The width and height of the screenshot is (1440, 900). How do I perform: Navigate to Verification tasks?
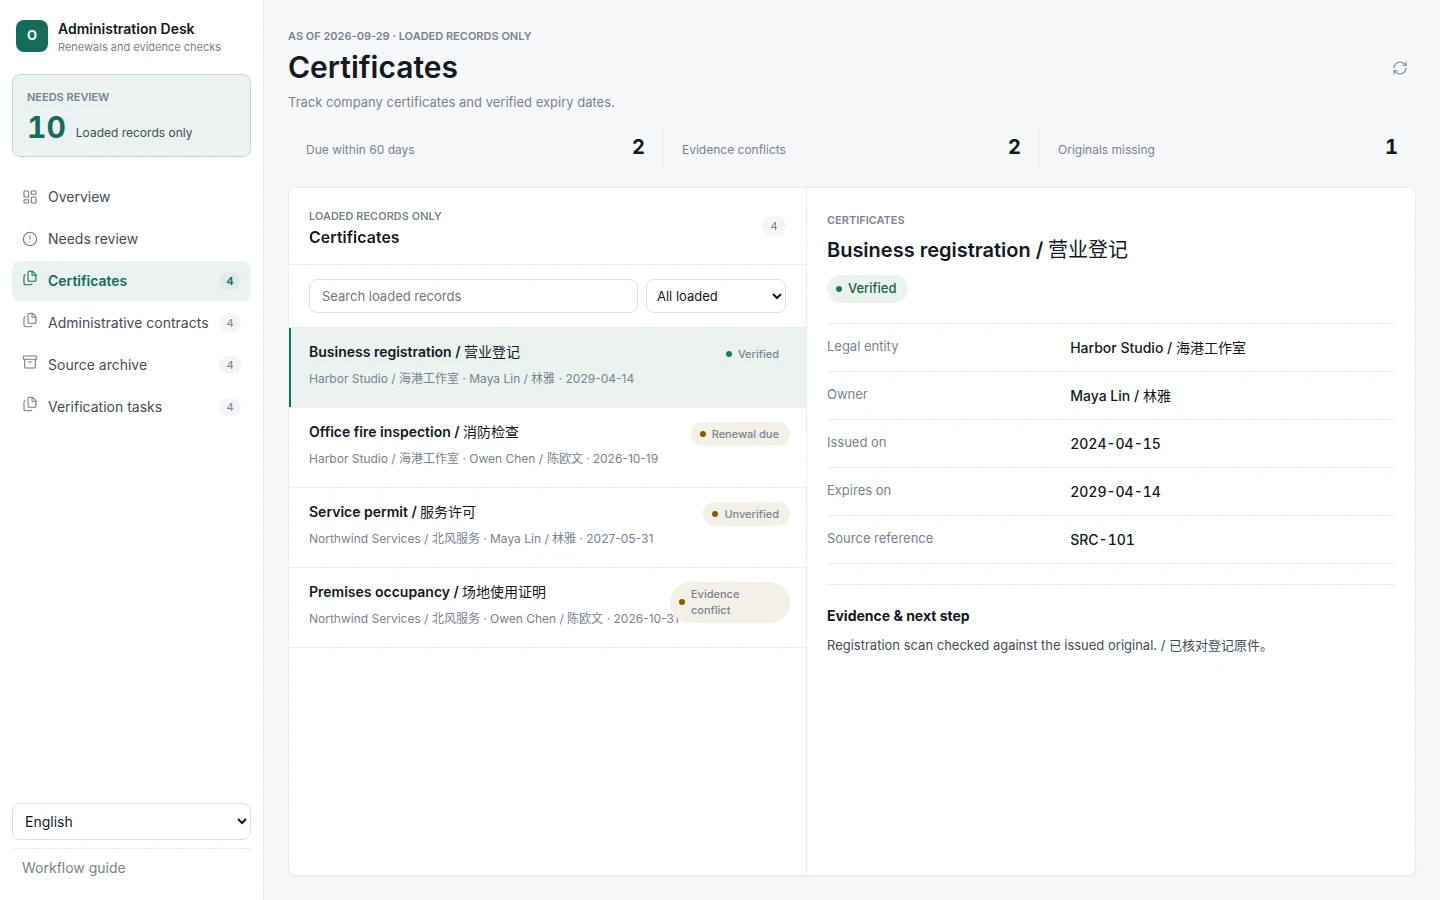coord(131,407)
